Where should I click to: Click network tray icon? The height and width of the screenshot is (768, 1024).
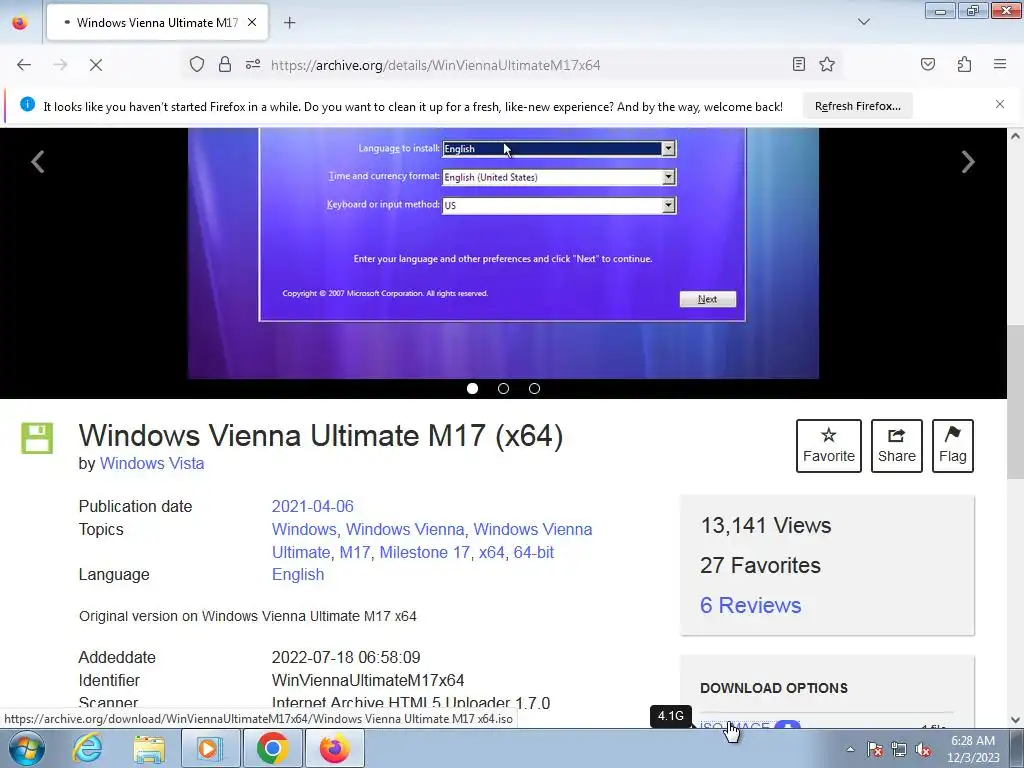point(899,749)
